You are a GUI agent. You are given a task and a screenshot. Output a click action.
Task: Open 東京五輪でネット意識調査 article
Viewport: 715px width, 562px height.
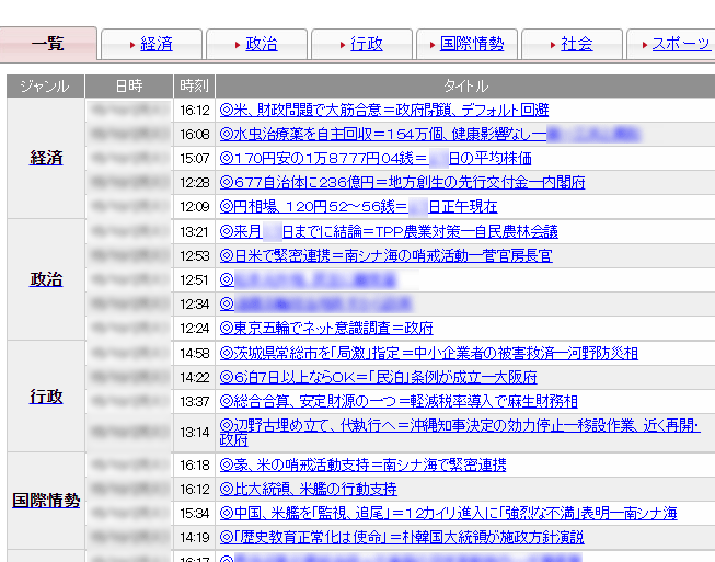click(x=326, y=328)
